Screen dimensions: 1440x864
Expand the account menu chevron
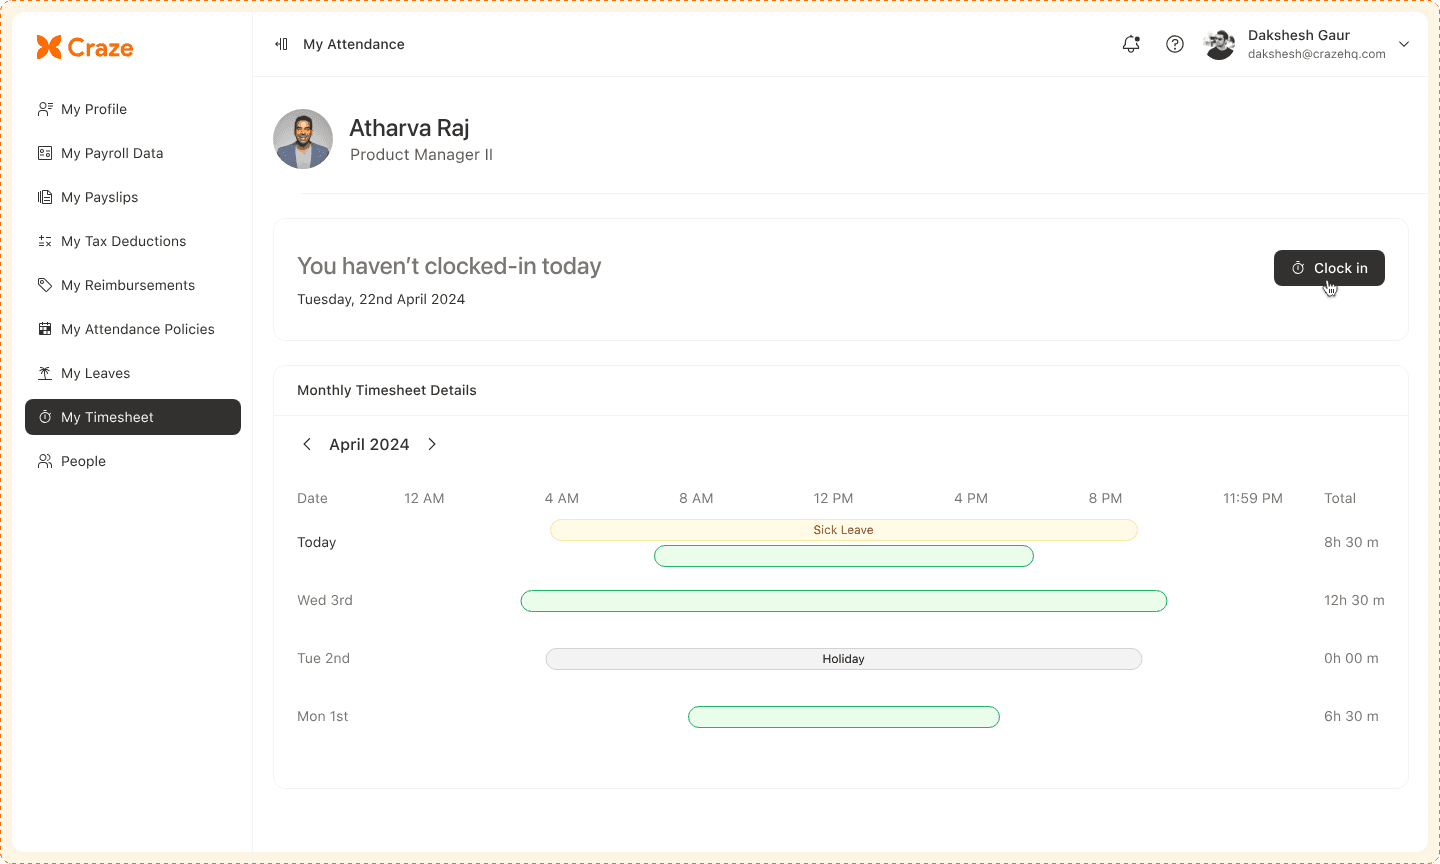click(1404, 44)
